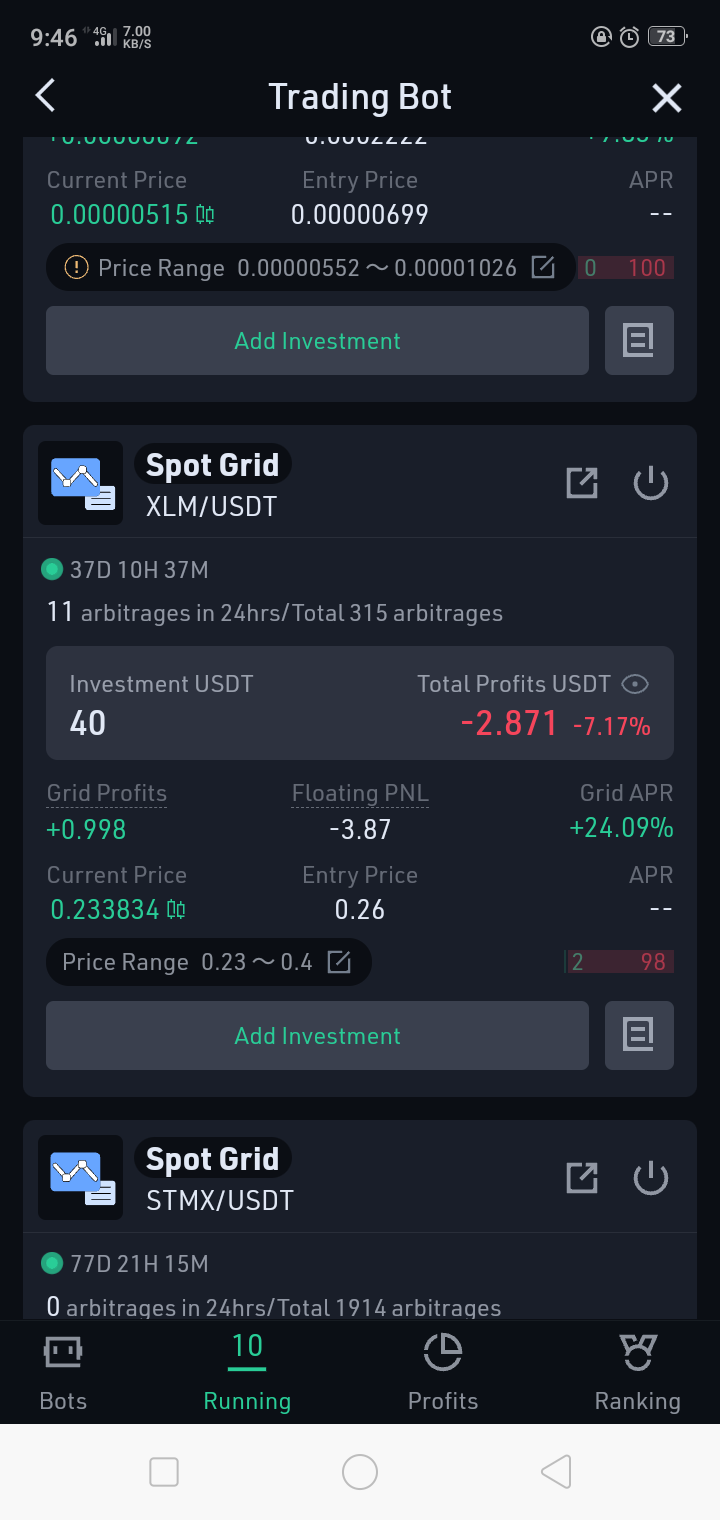Open chart icon next to 0.233834 price
Viewport: 720px width, 1520px height.
(176, 909)
